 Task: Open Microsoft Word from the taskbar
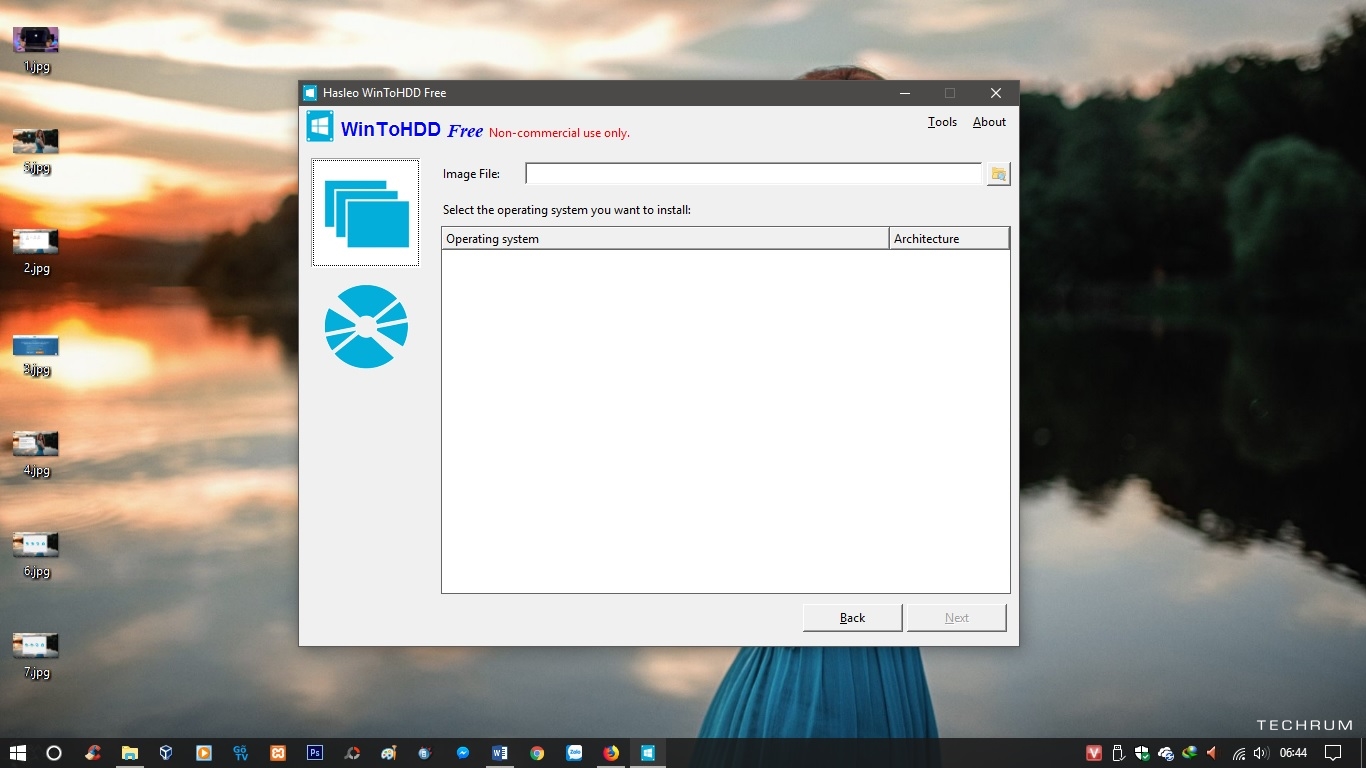click(x=500, y=753)
